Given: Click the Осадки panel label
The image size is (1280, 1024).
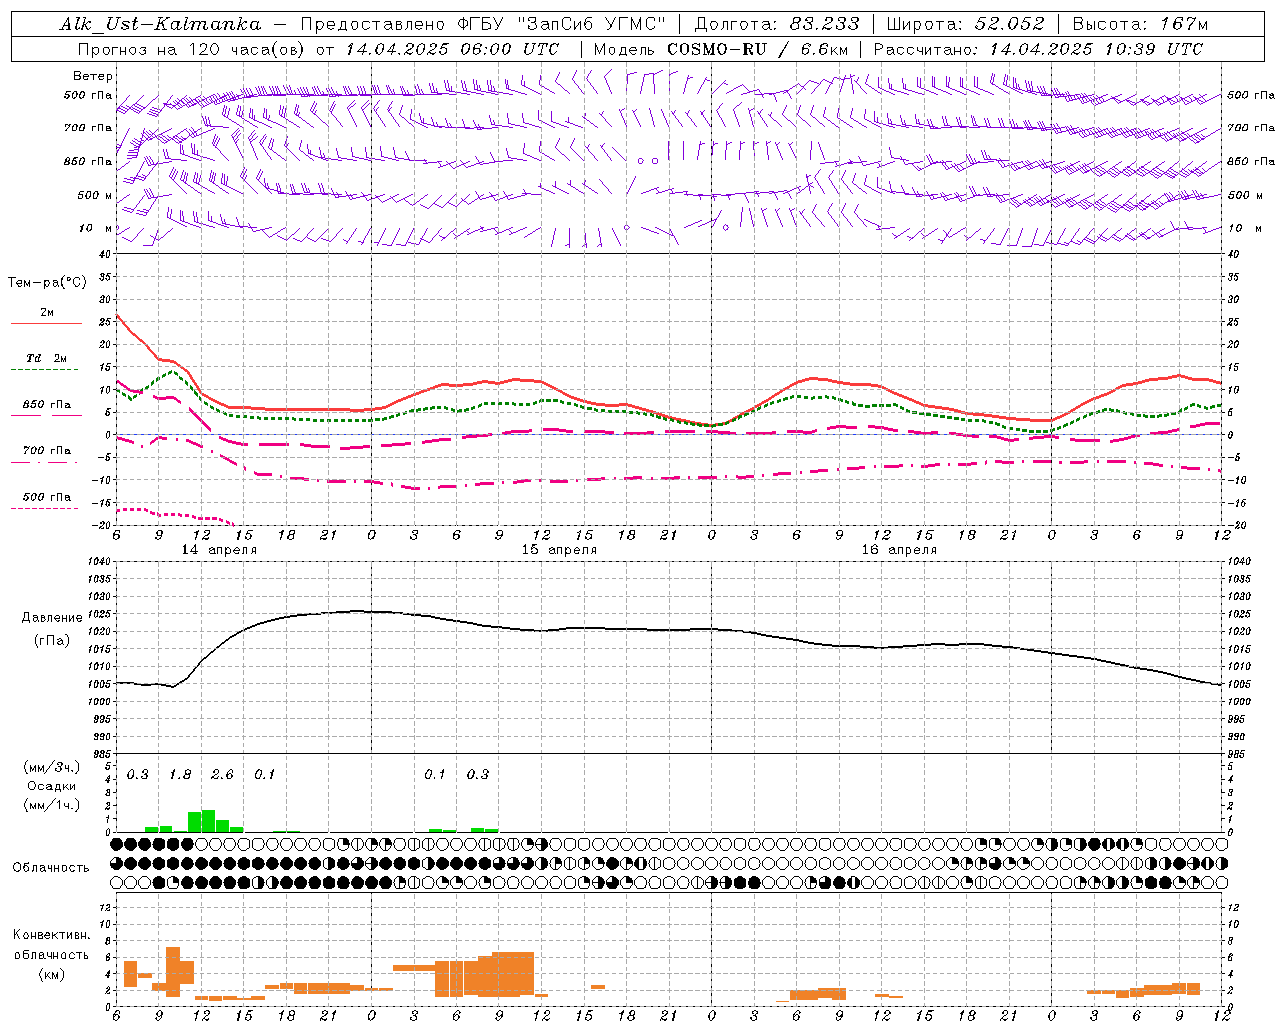Looking at the screenshot, I should 51,786.
